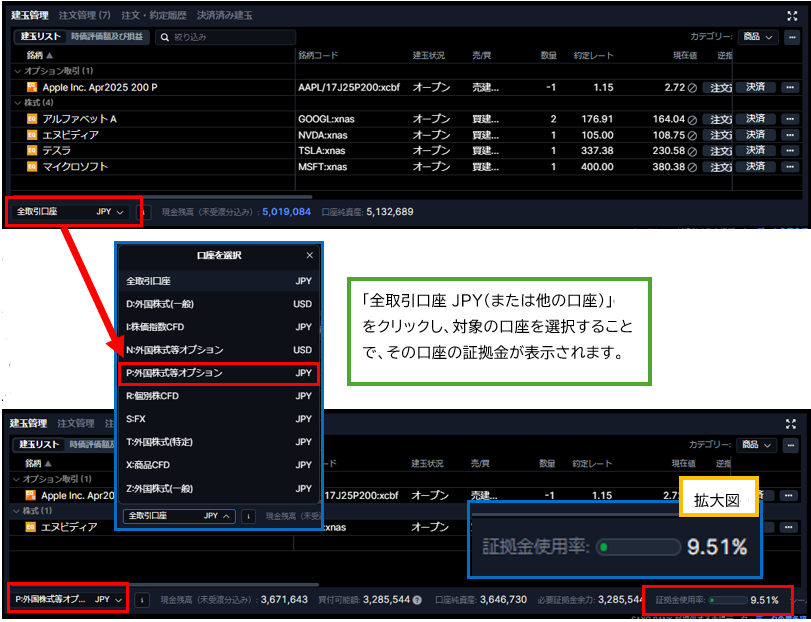The image size is (811, 622).
Task: Select the 建玉管理 tab in upper panel
Action: pyautogui.click(x=30, y=16)
